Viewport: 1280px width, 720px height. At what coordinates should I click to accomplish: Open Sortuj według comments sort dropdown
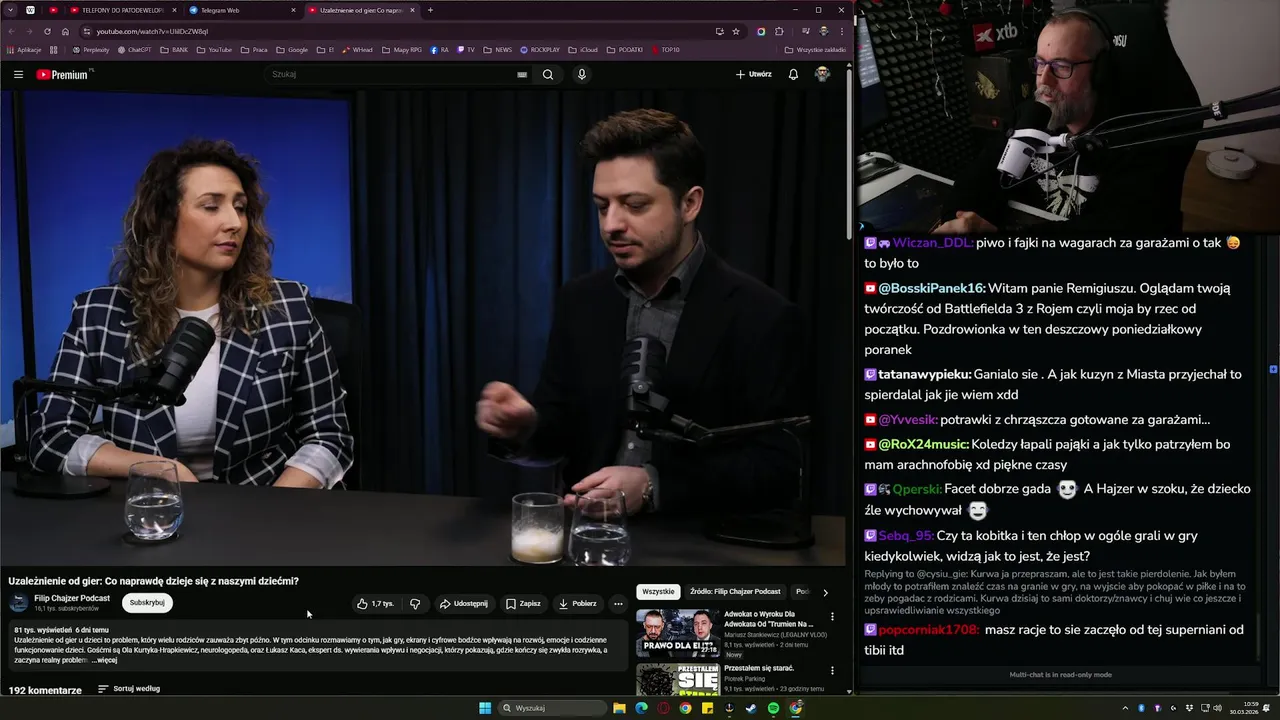click(x=129, y=689)
